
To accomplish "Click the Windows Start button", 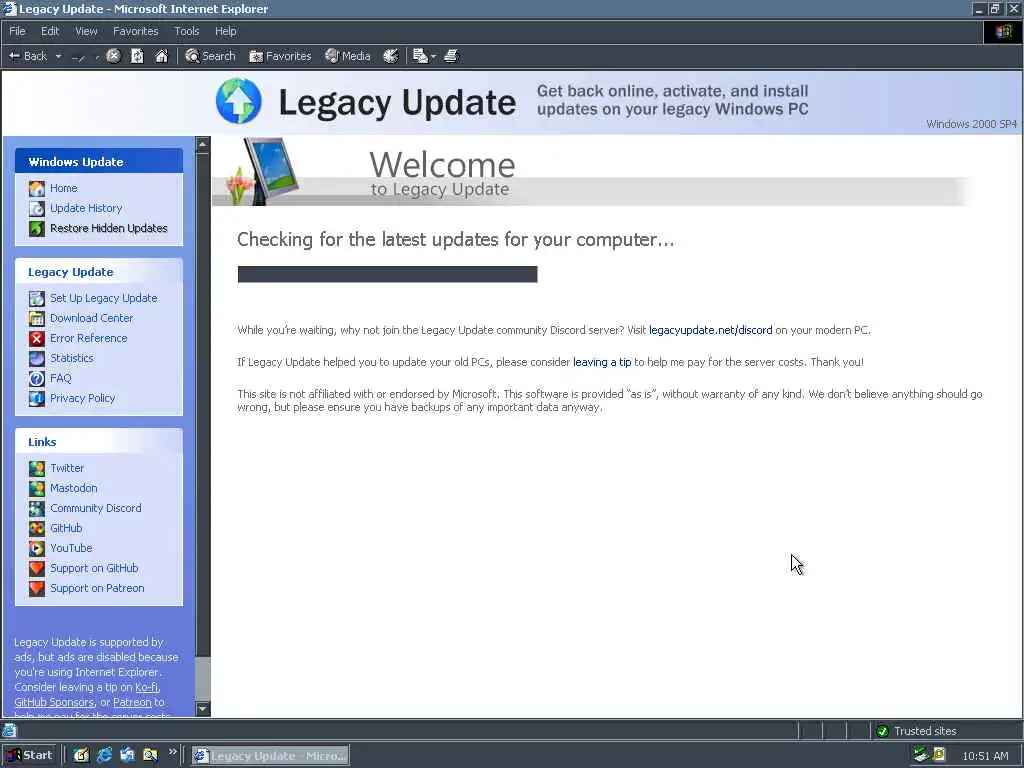I will pyautogui.click(x=30, y=756).
